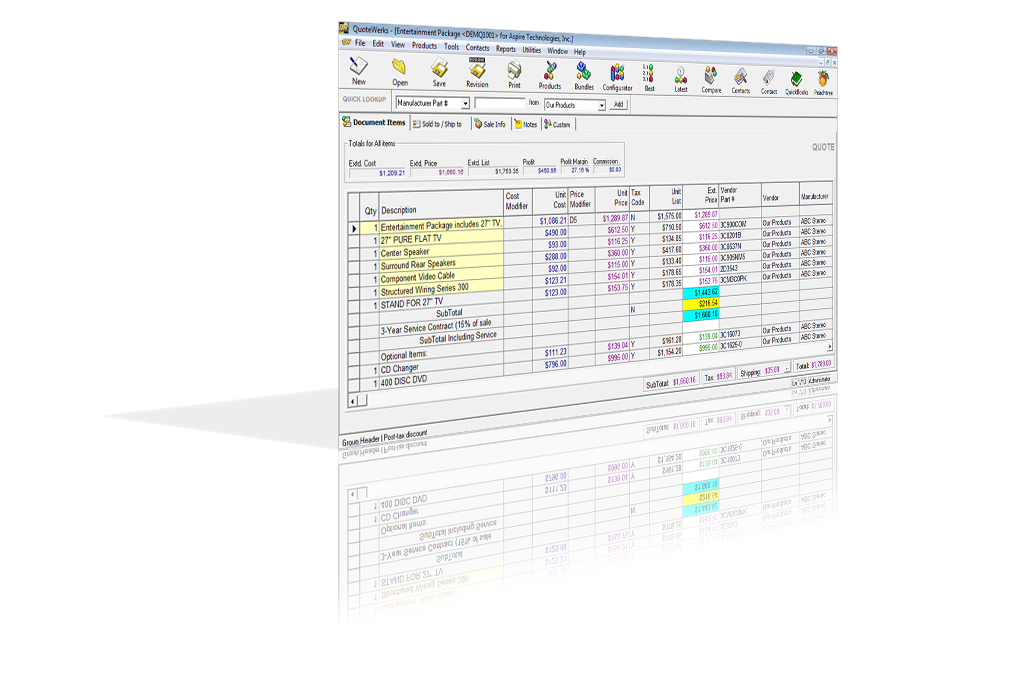Switch to the Custom tab

tap(558, 125)
